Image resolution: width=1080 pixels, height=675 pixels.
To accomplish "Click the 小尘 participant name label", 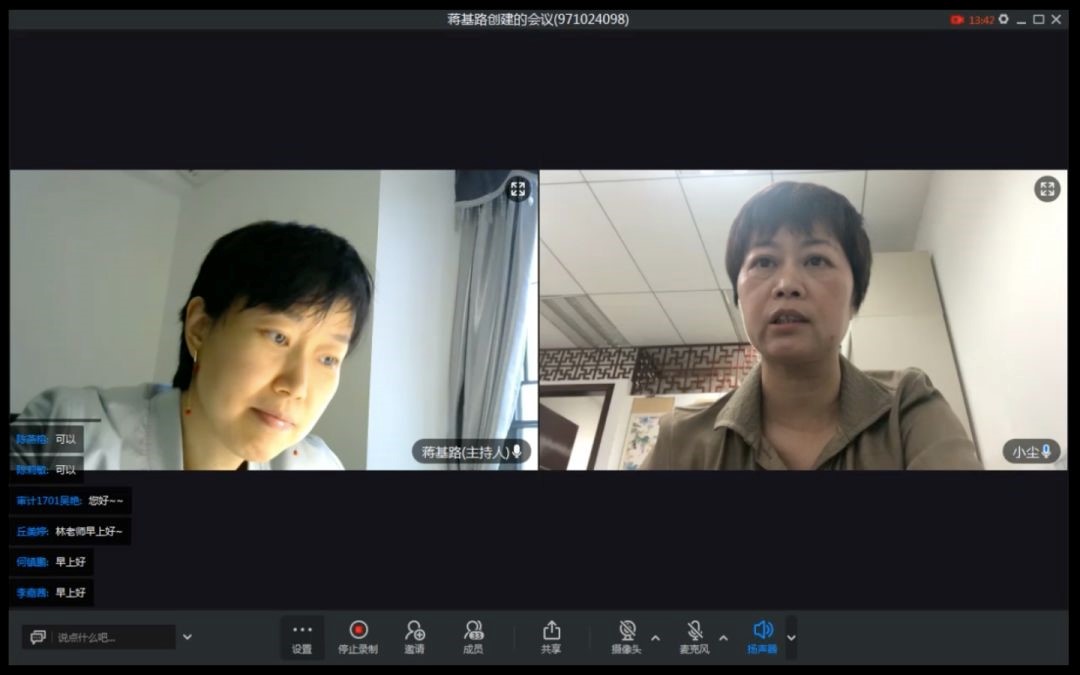I will click(x=1025, y=452).
